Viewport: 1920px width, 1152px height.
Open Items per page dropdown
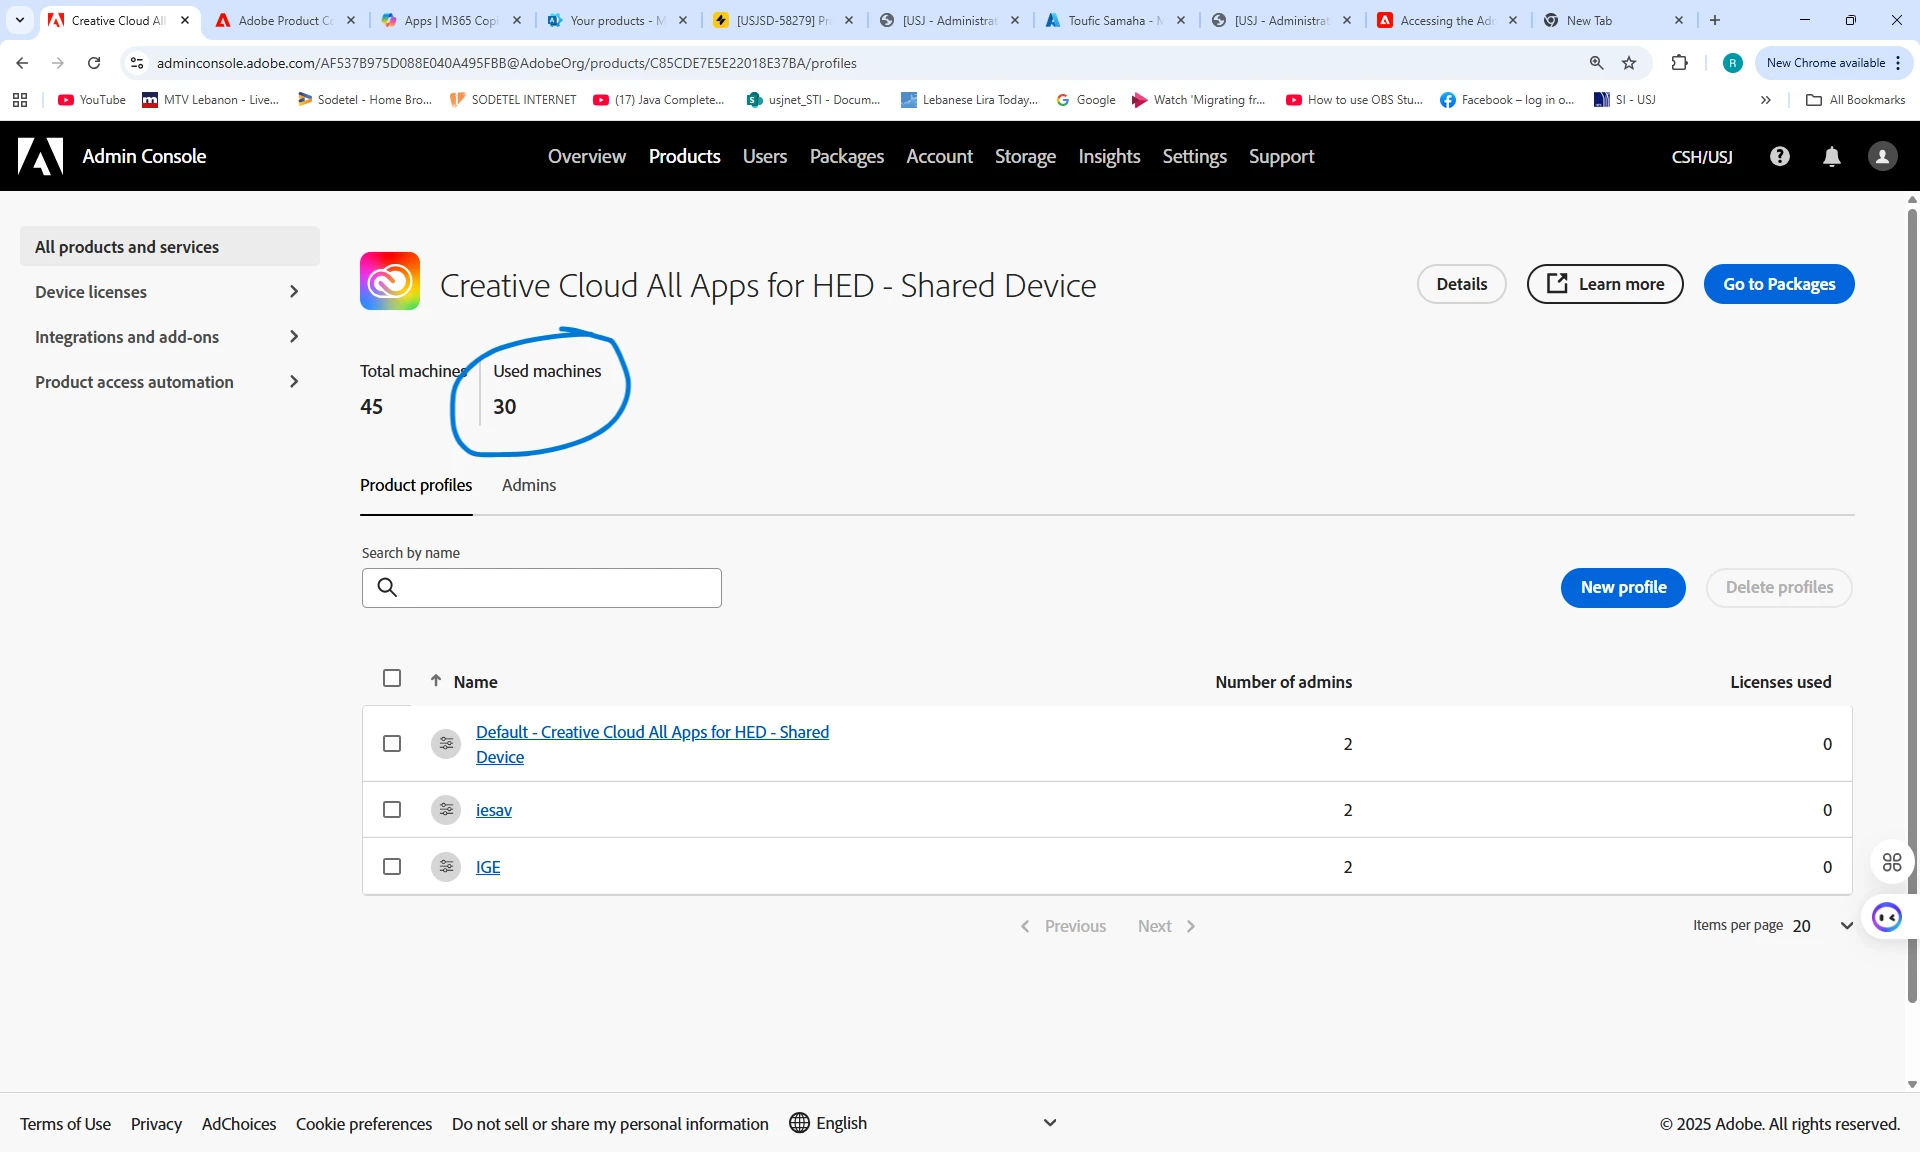1822,926
